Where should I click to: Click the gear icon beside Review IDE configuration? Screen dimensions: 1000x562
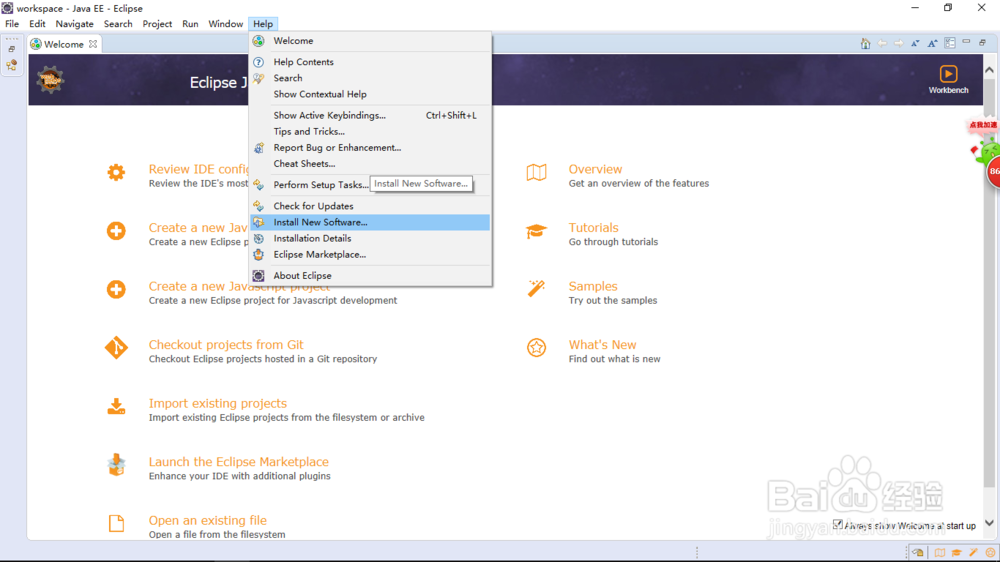(x=116, y=172)
